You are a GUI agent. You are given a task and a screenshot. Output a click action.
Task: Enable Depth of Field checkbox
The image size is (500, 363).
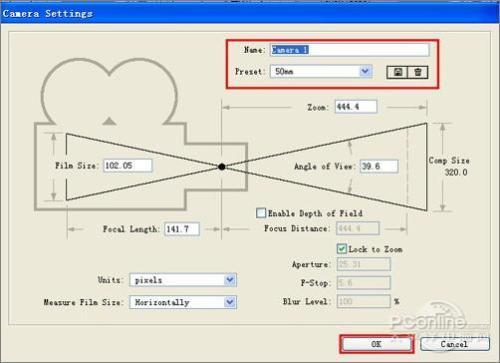pyautogui.click(x=261, y=213)
